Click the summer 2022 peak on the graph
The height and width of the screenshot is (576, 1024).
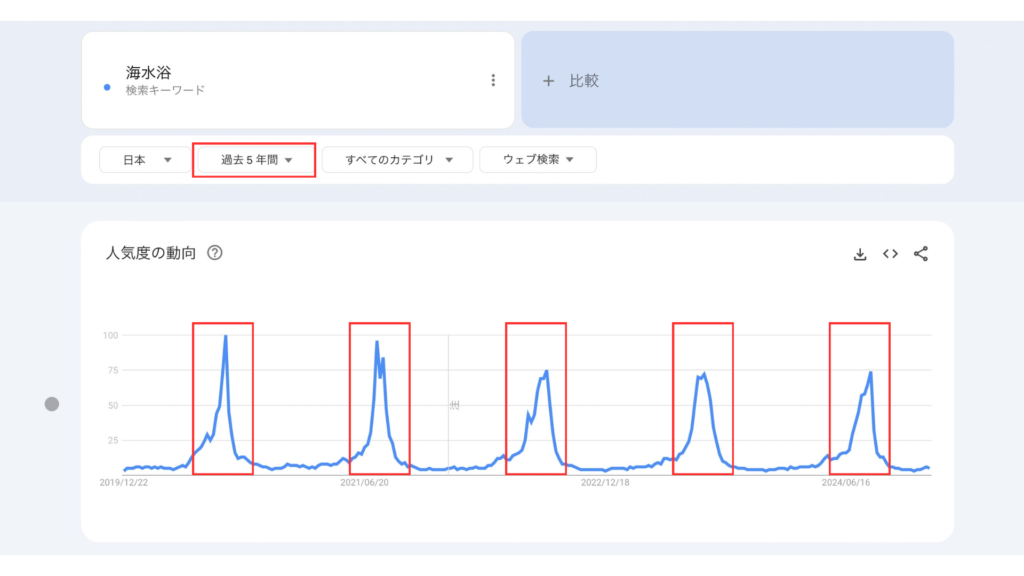(x=545, y=373)
